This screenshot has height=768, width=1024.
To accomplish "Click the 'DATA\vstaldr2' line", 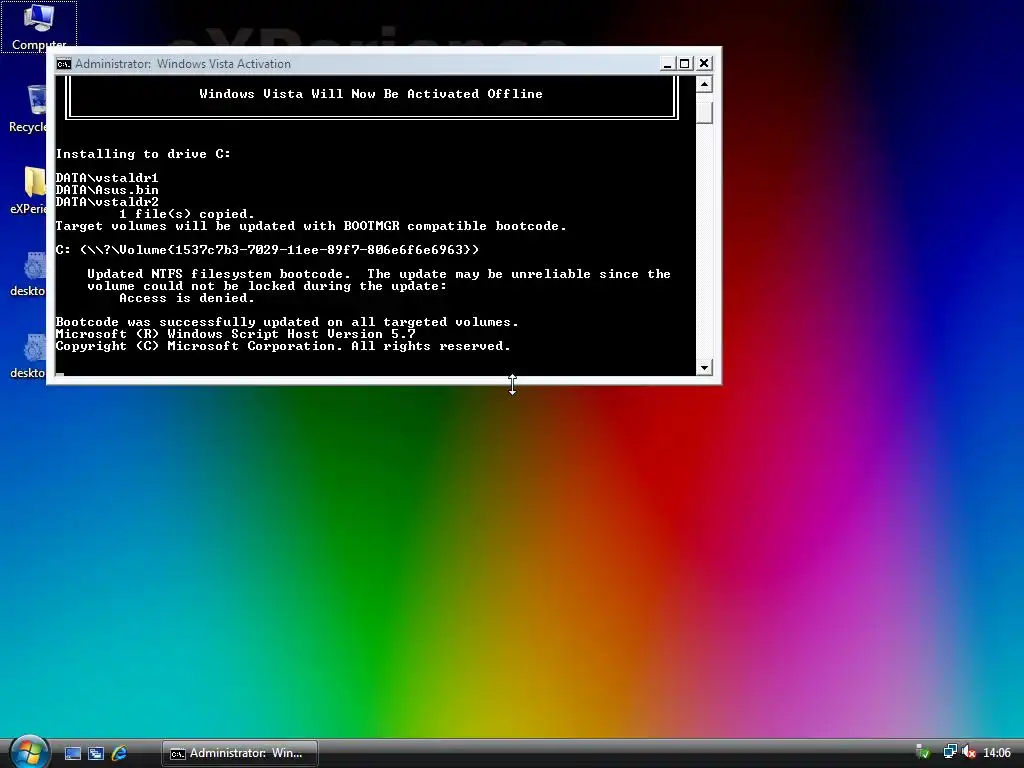I will click(107, 202).
